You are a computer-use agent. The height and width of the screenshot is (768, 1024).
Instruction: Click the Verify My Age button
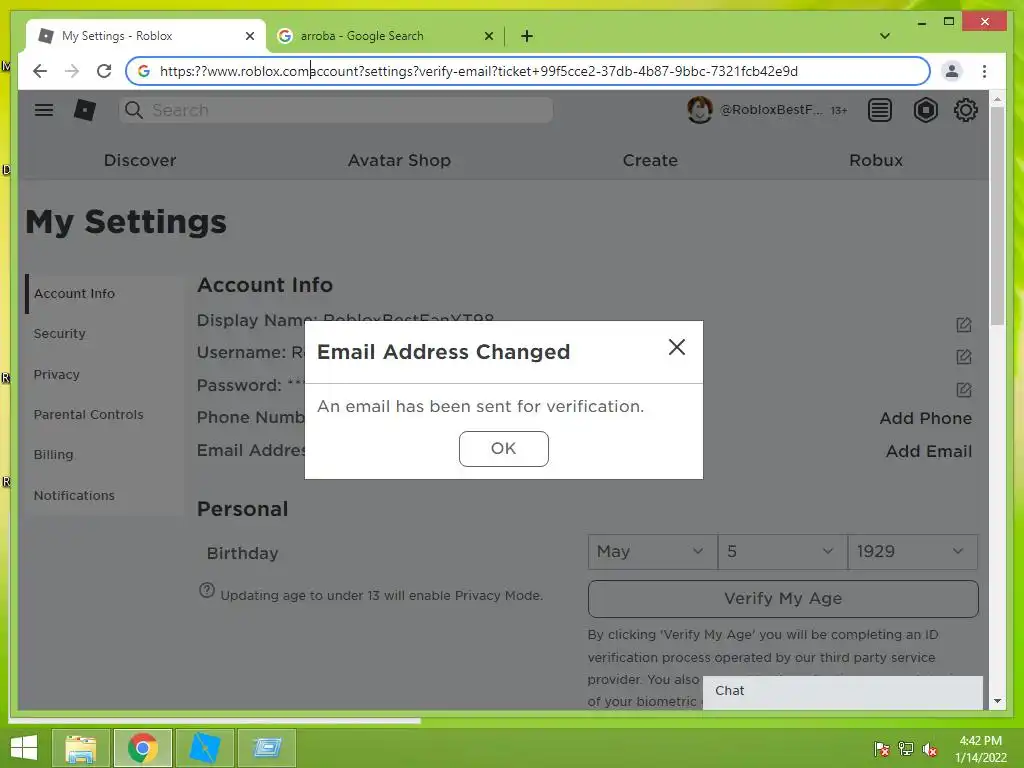point(783,598)
